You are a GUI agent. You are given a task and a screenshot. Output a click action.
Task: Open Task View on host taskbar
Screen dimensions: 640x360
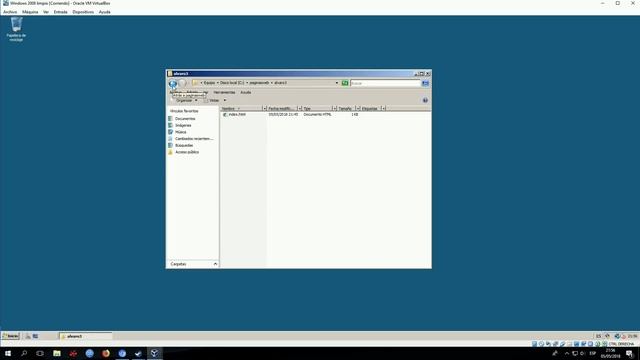click(40, 353)
